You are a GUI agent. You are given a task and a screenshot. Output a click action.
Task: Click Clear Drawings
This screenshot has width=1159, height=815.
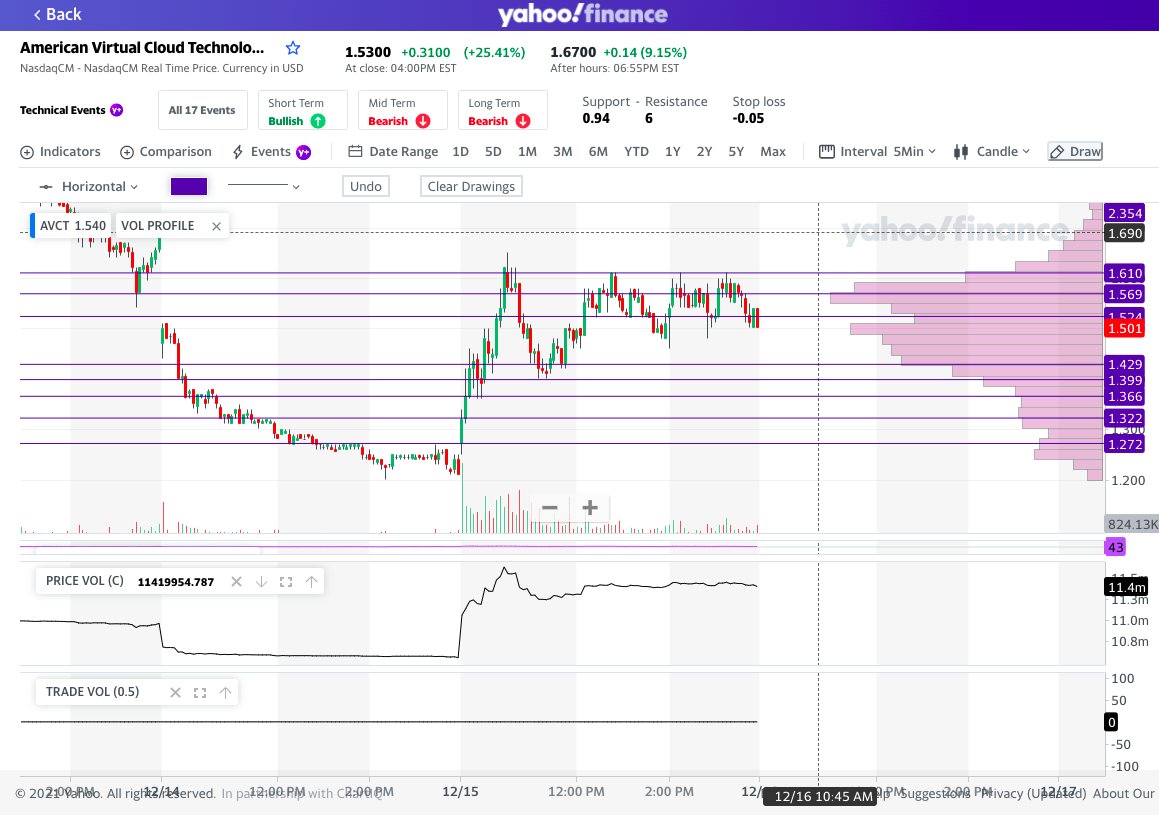471,186
